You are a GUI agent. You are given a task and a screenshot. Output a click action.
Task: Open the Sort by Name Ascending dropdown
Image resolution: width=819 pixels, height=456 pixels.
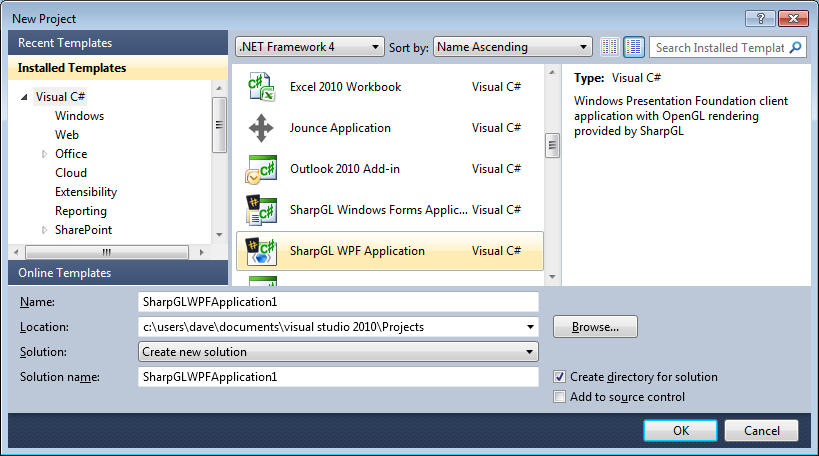tap(512, 47)
